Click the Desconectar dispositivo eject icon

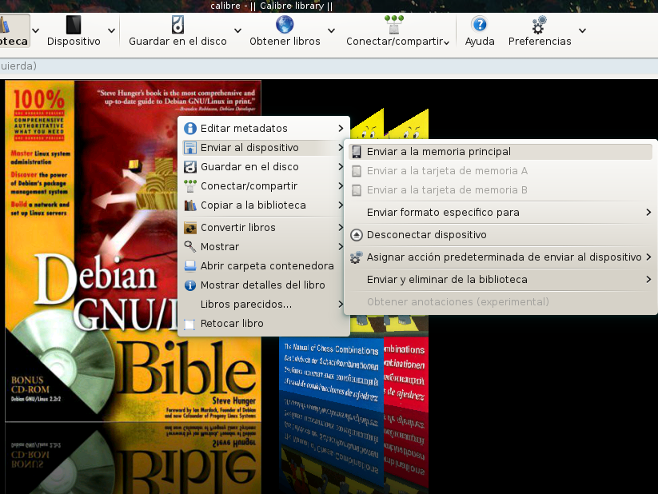[356, 235]
